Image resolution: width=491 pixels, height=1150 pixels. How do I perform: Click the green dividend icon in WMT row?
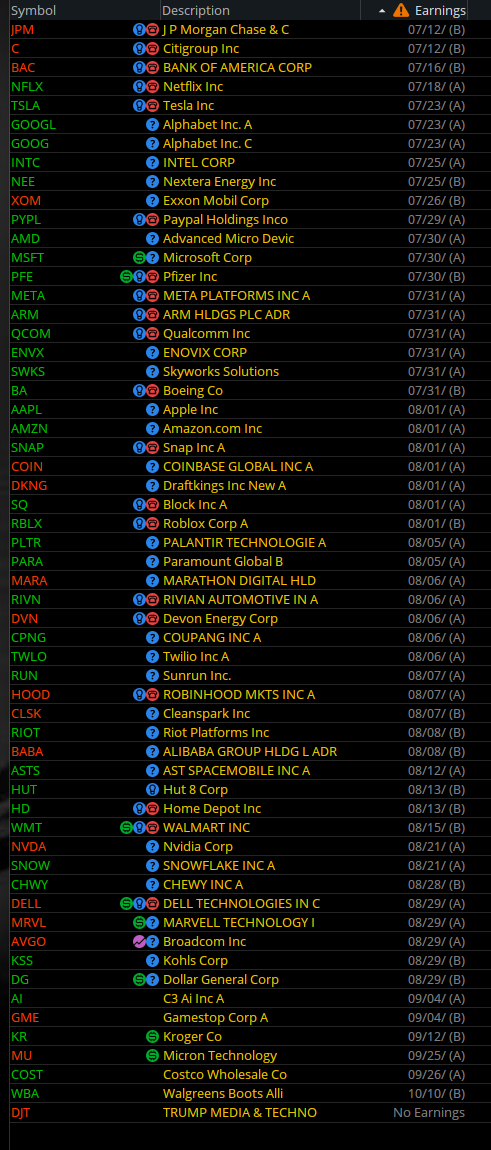coord(126,828)
